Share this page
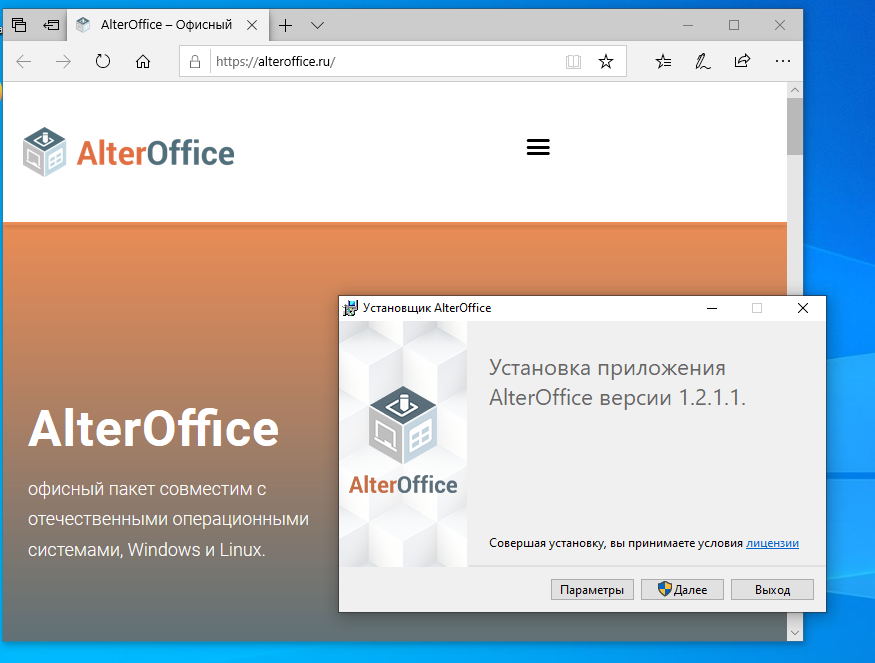 [x=742, y=61]
